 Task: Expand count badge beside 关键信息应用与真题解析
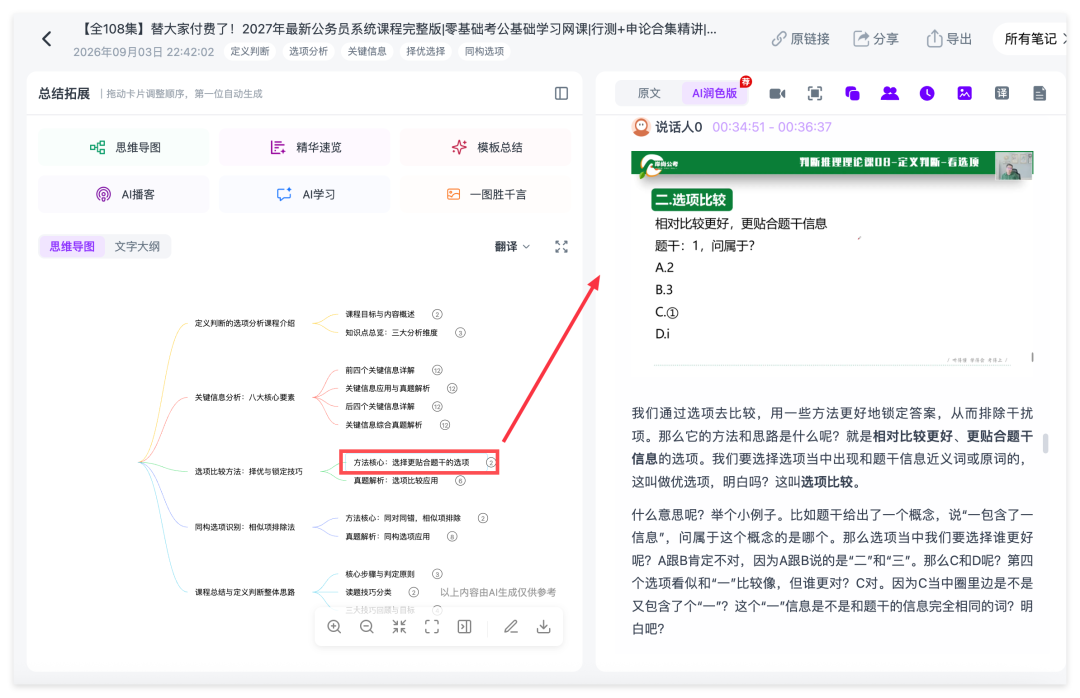452,389
